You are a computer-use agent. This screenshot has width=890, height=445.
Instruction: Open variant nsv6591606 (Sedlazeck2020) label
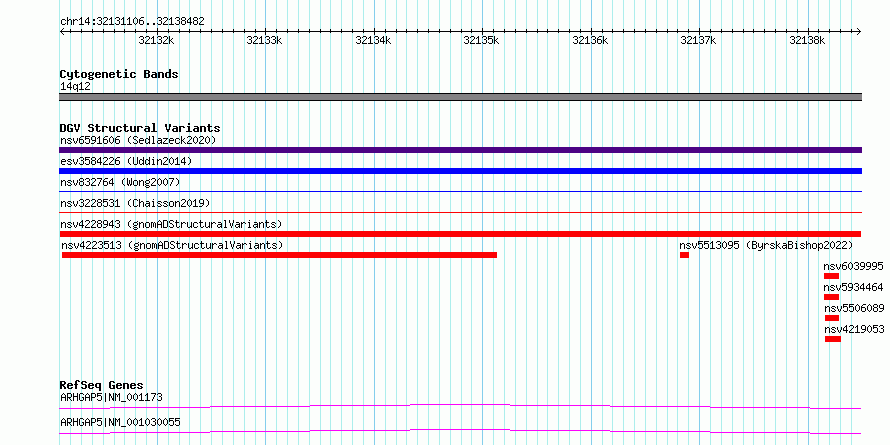(x=138, y=140)
